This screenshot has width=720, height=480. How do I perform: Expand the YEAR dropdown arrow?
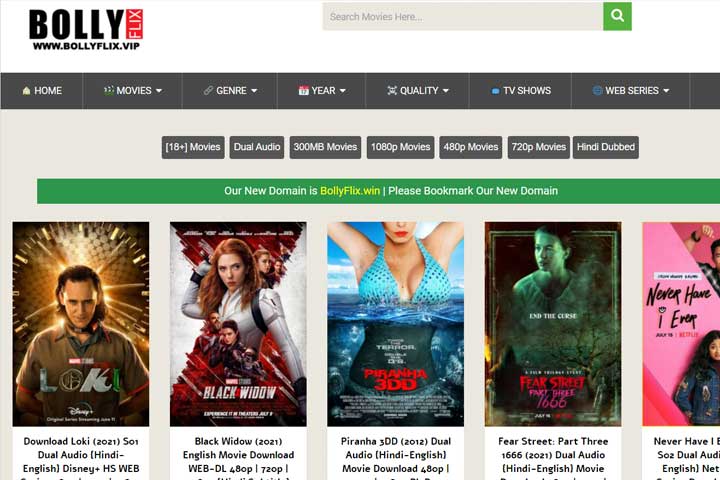tap(343, 91)
